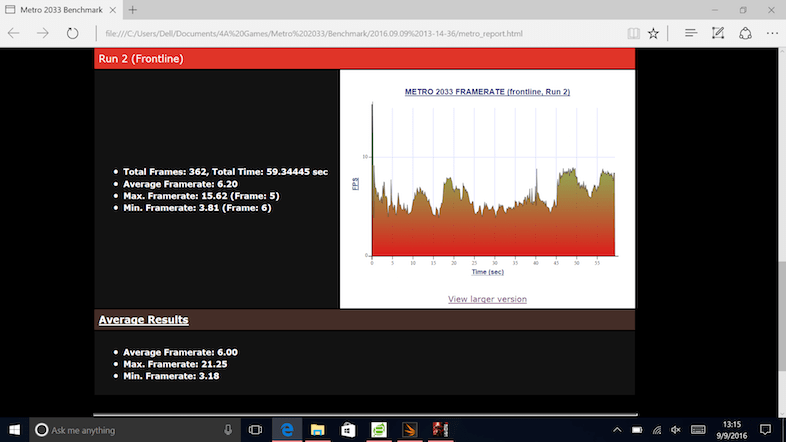Click Min. Framerate: 3.18 text
Viewport: 786px width, 442px height.
pyautogui.click(x=171, y=376)
